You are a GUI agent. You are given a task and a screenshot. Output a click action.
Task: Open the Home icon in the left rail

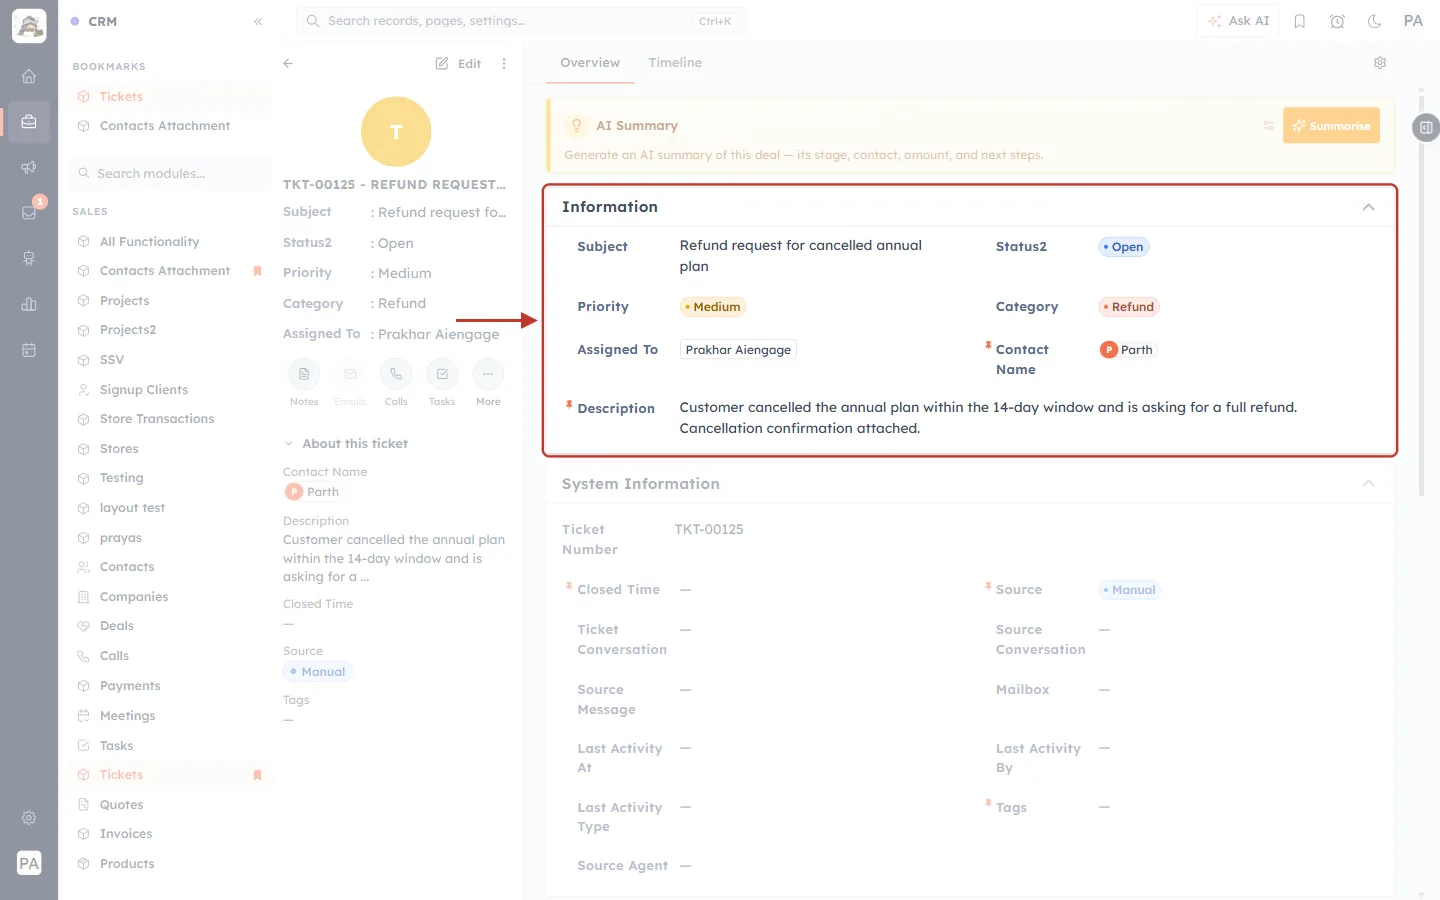(x=29, y=76)
